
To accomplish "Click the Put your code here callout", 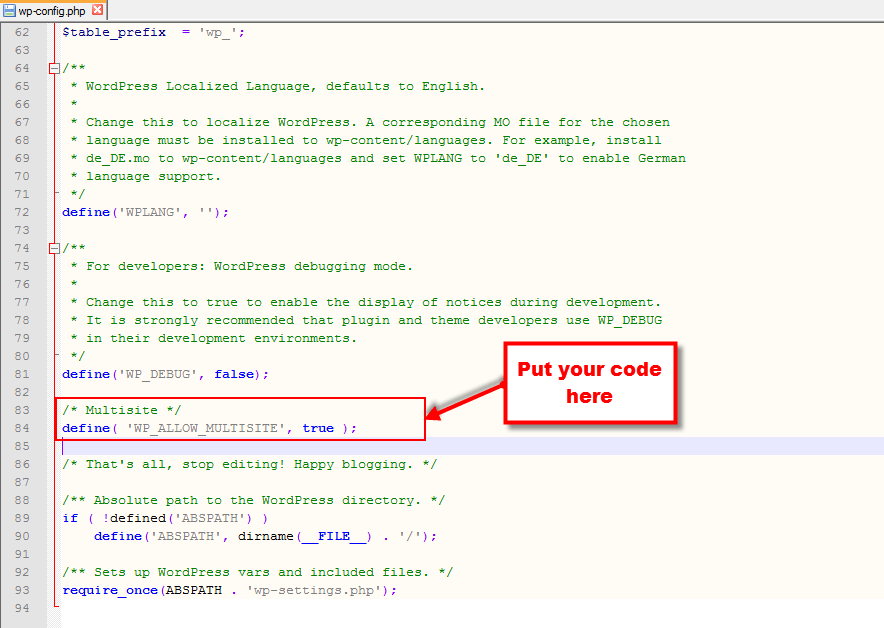I will pyautogui.click(x=590, y=382).
